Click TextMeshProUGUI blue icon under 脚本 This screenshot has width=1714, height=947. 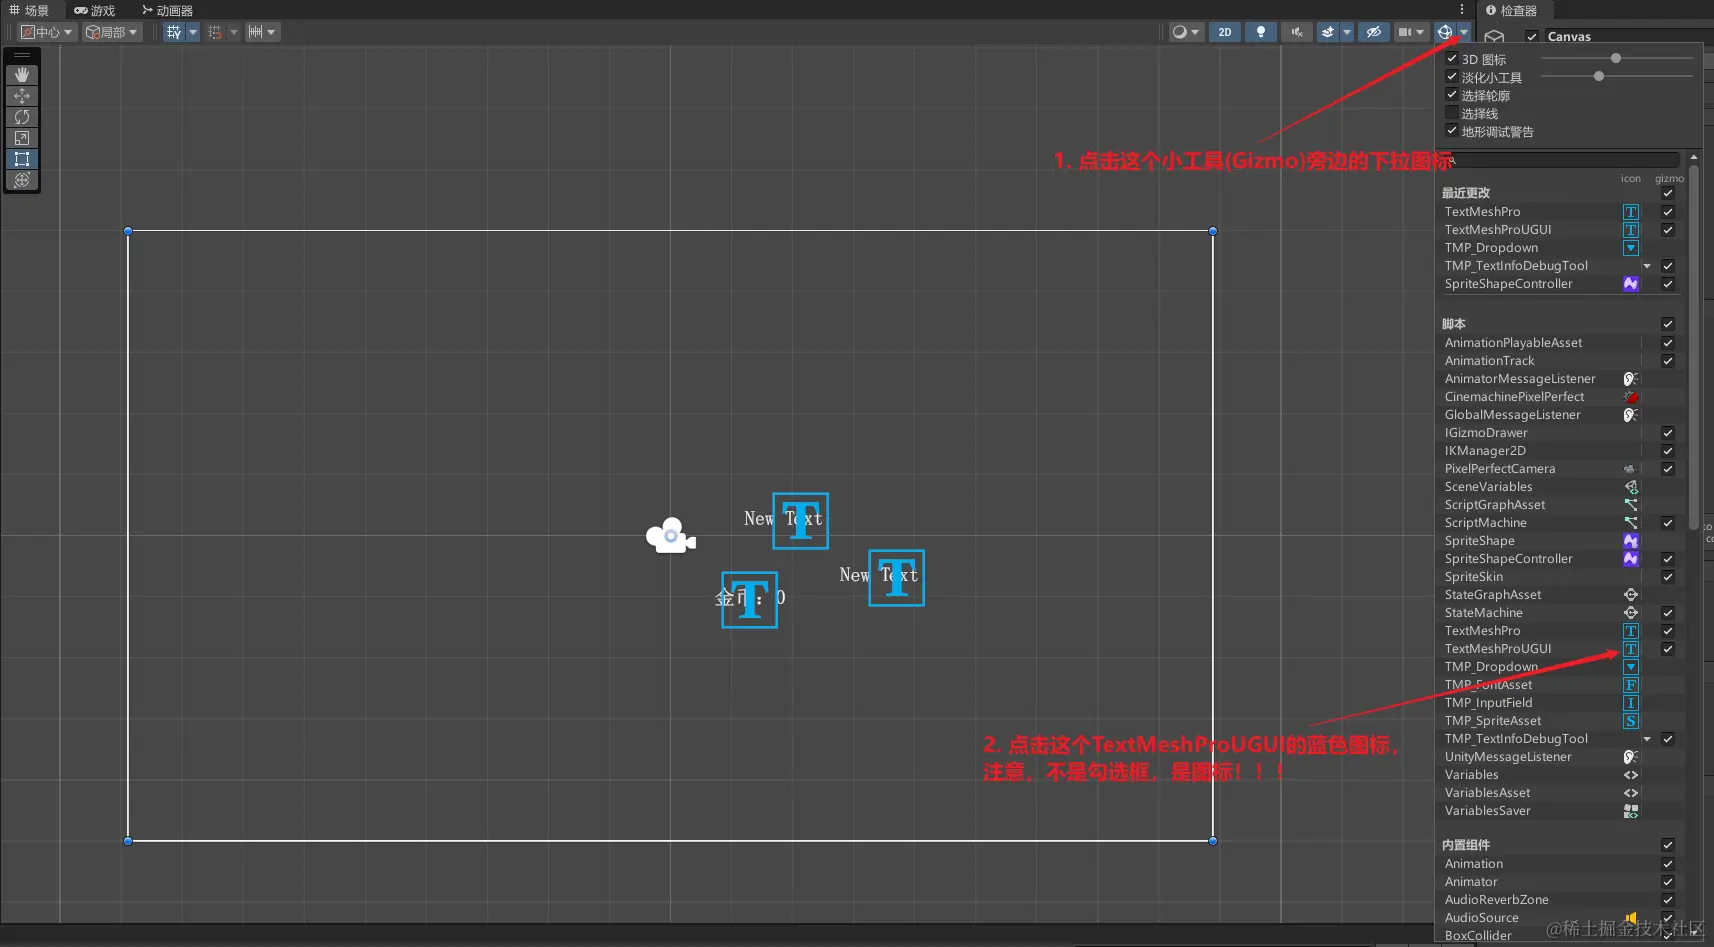click(x=1631, y=649)
